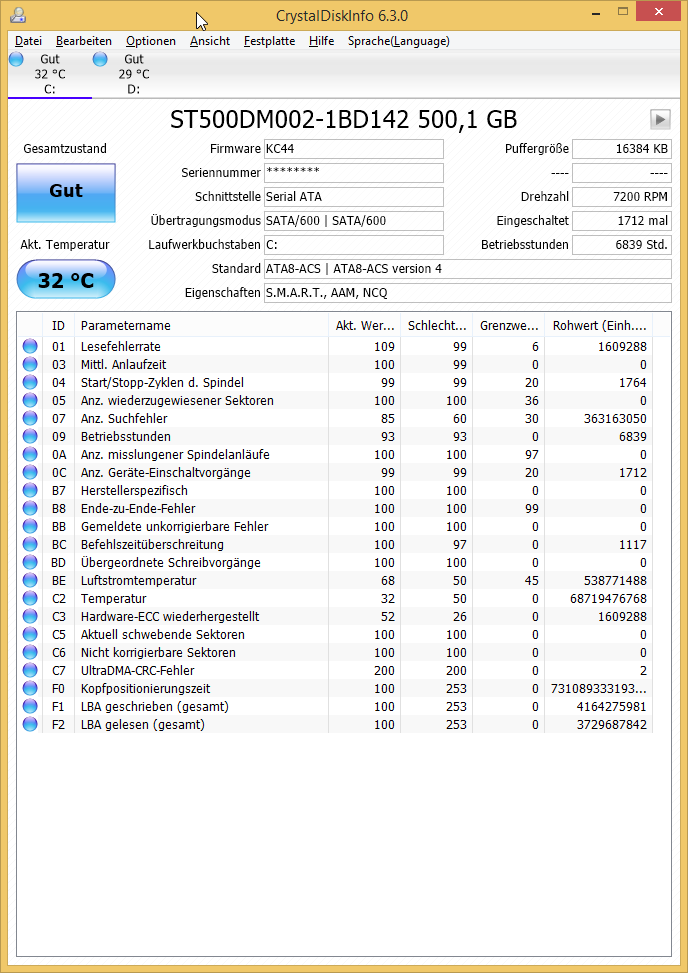Click status orb for C2 Temperatur row
Screen dimensions: 688x973
[x=30, y=598]
